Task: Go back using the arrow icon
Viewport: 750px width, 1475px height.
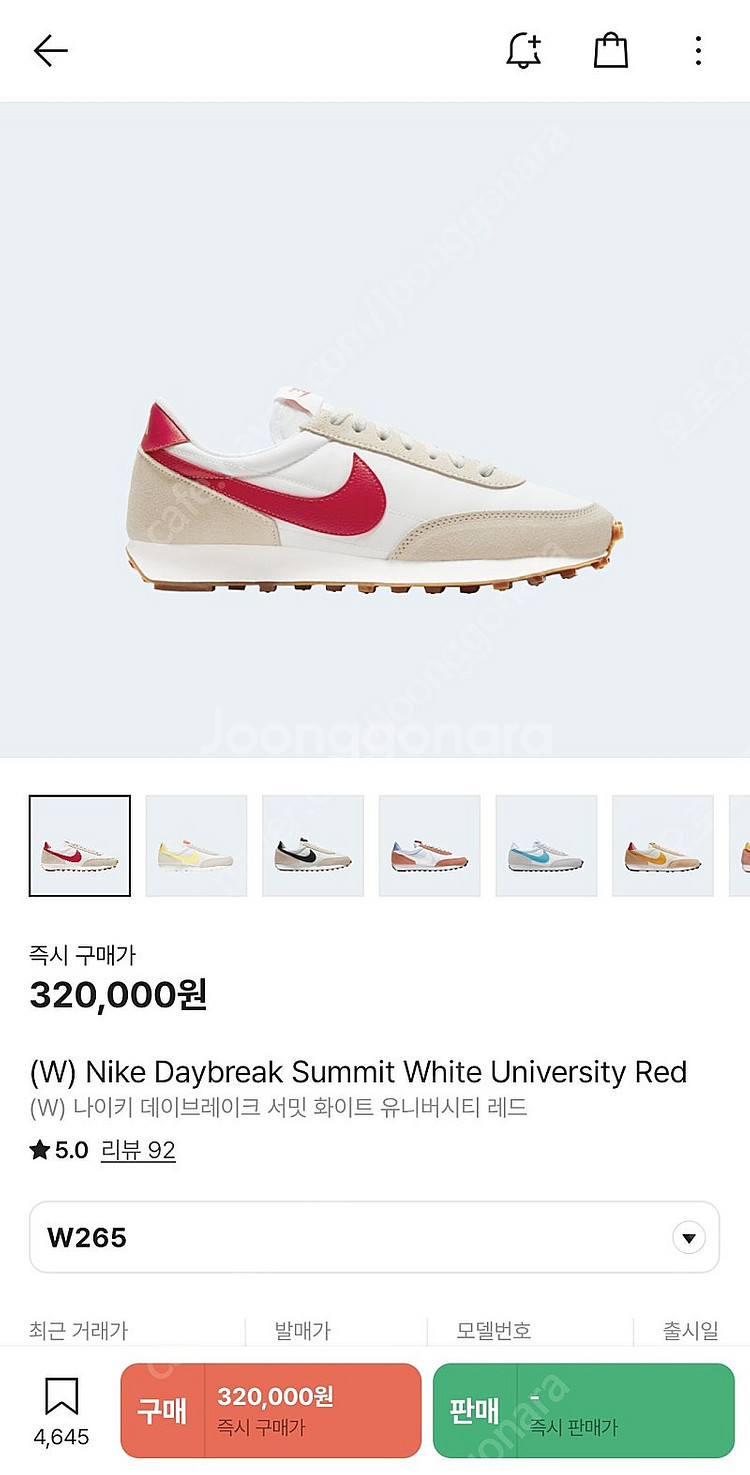Action: [50, 50]
